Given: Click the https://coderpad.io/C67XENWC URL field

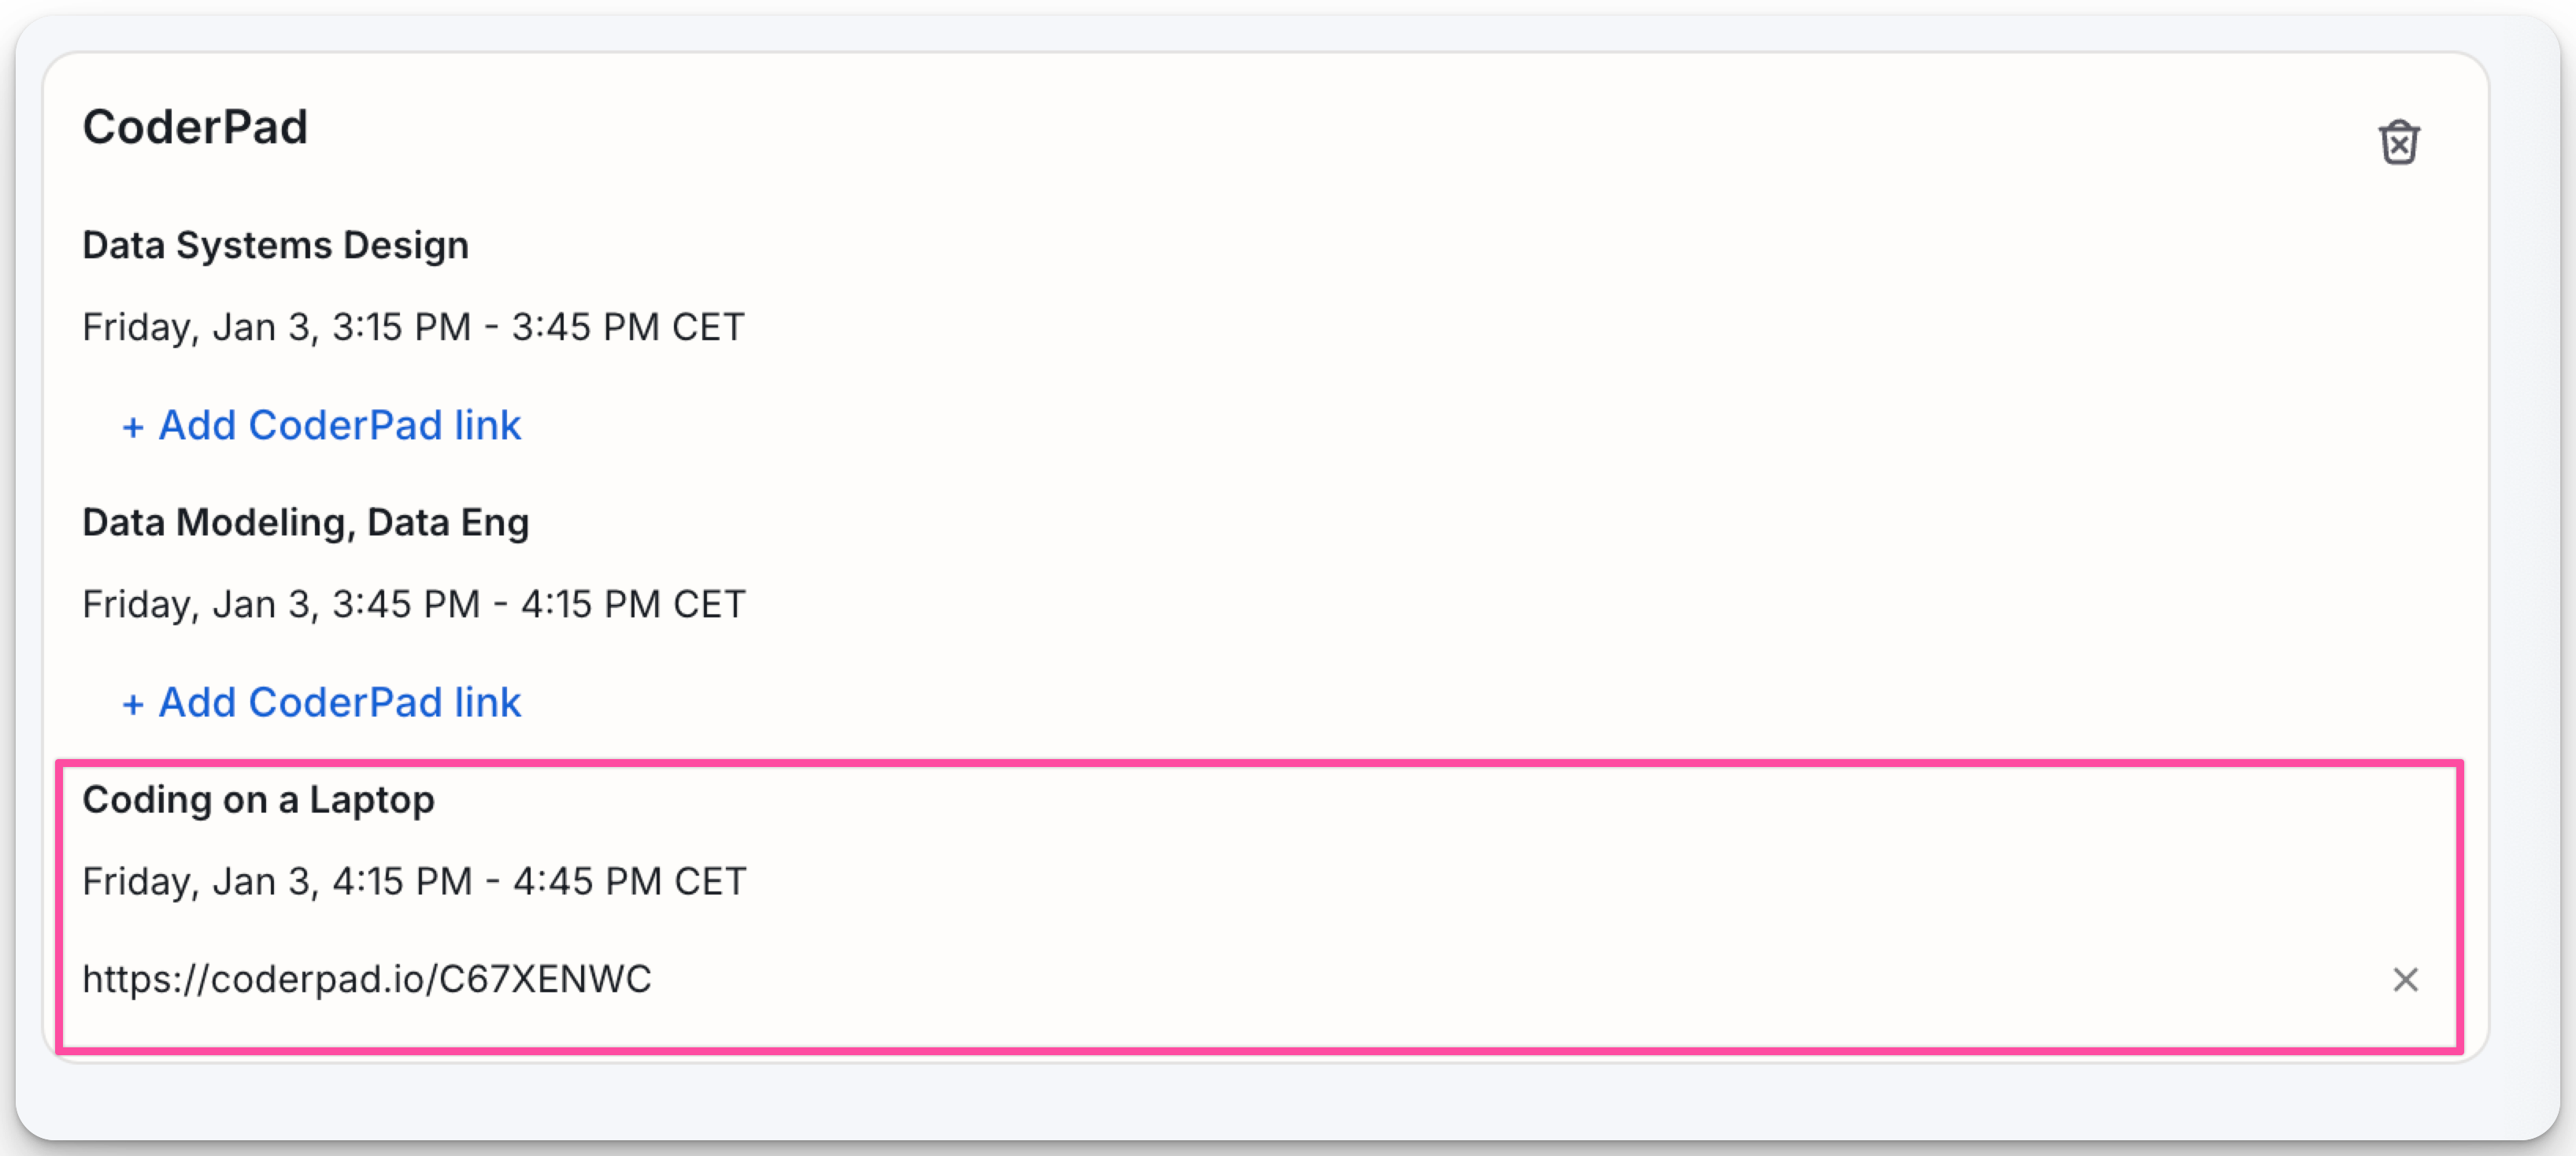Looking at the screenshot, I should pyautogui.click(x=367, y=979).
